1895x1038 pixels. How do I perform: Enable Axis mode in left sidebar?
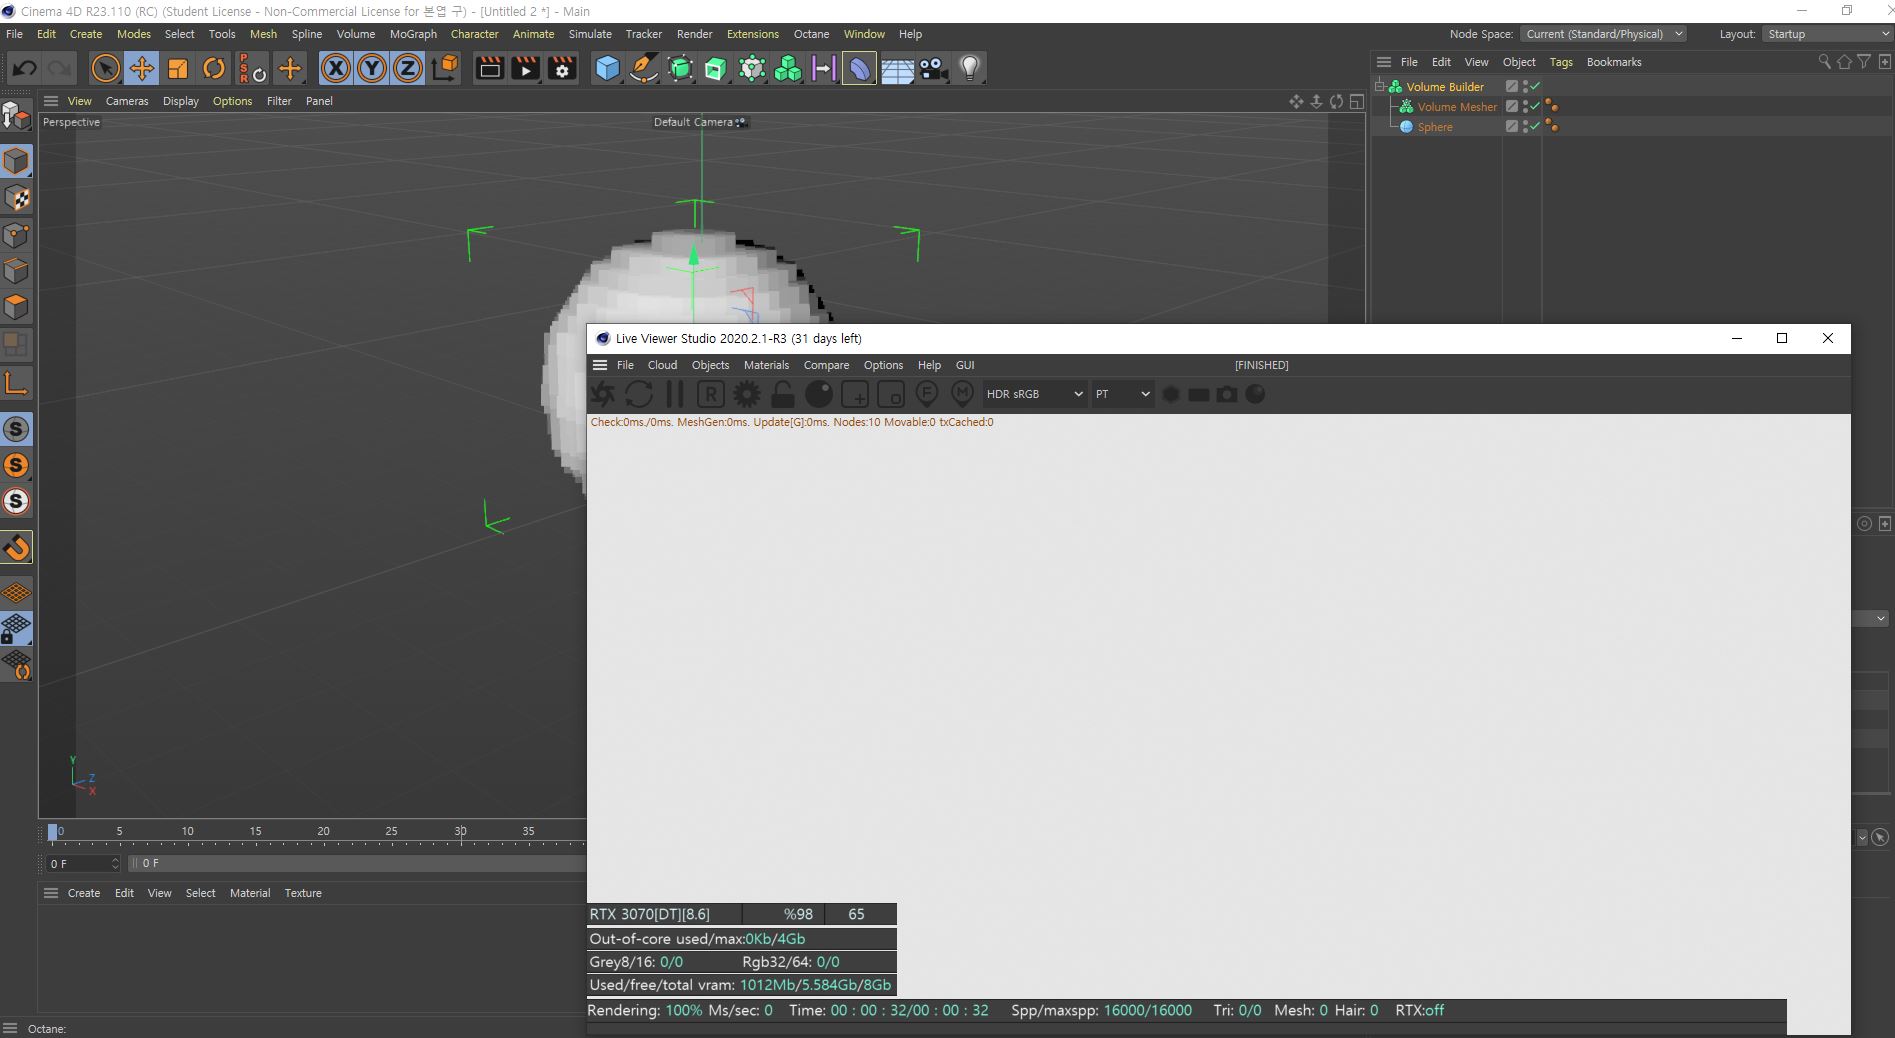click(x=16, y=384)
